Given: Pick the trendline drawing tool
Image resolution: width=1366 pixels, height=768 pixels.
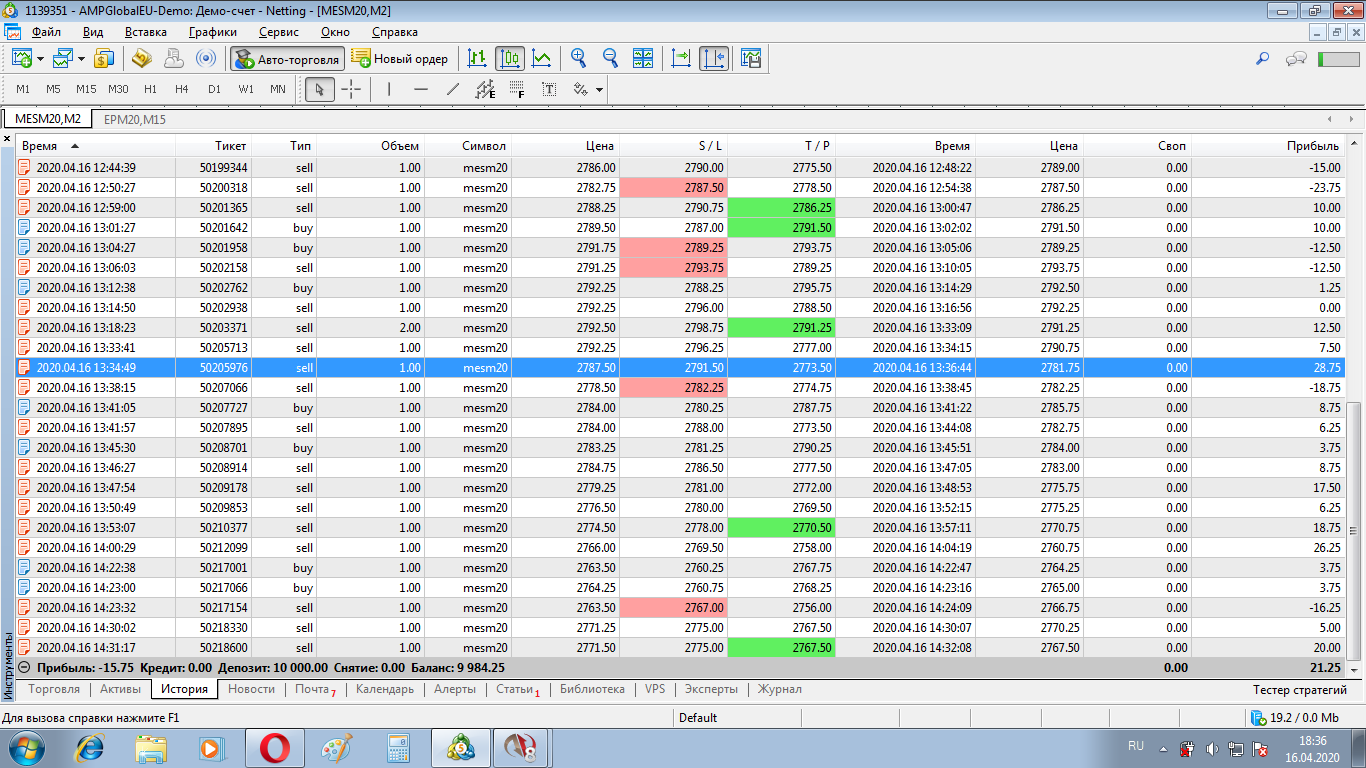Looking at the screenshot, I should click(x=452, y=90).
